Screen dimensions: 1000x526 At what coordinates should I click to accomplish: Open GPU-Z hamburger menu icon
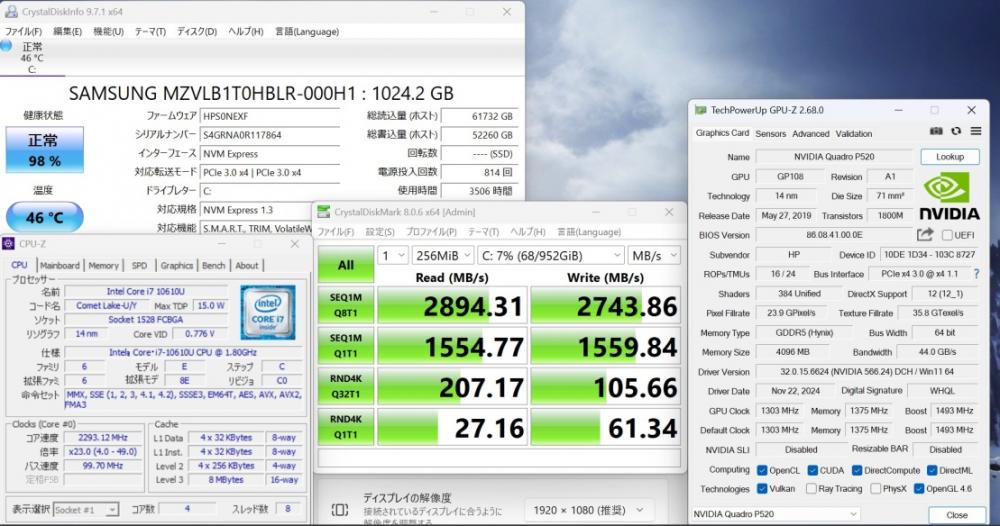point(976,131)
